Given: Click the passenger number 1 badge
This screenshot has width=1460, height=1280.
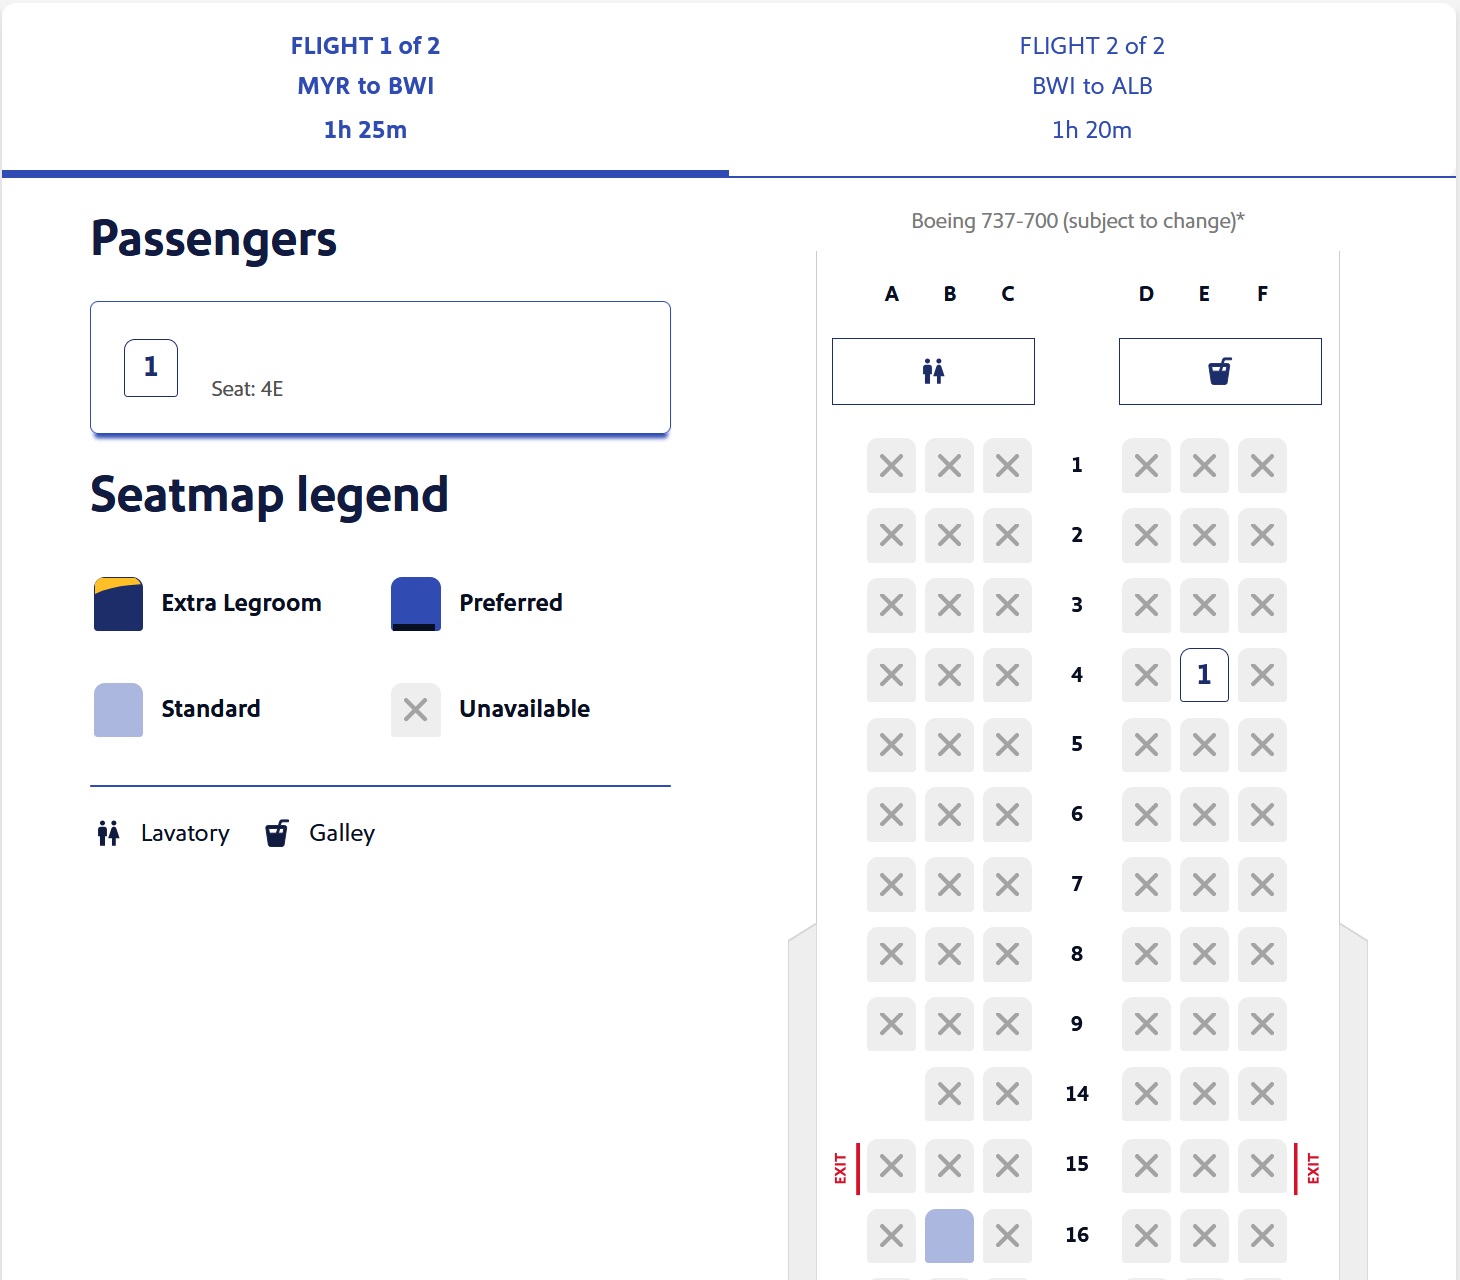Looking at the screenshot, I should point(151,368).
